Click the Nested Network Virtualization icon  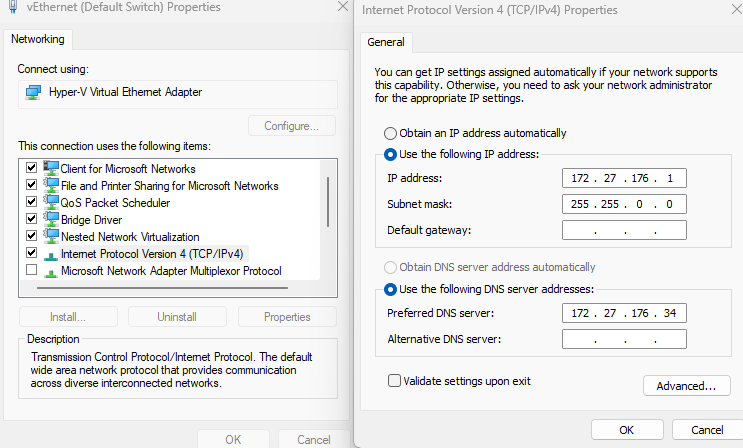[x=50, y=236]
